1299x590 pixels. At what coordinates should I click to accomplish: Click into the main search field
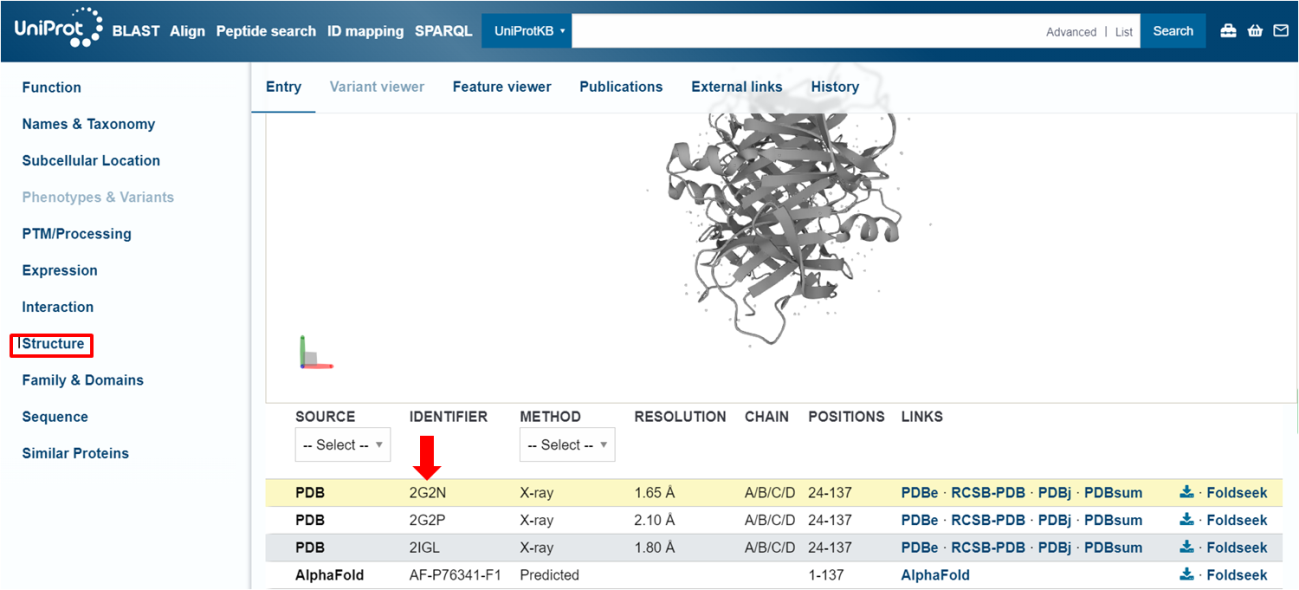click(805, 31)
